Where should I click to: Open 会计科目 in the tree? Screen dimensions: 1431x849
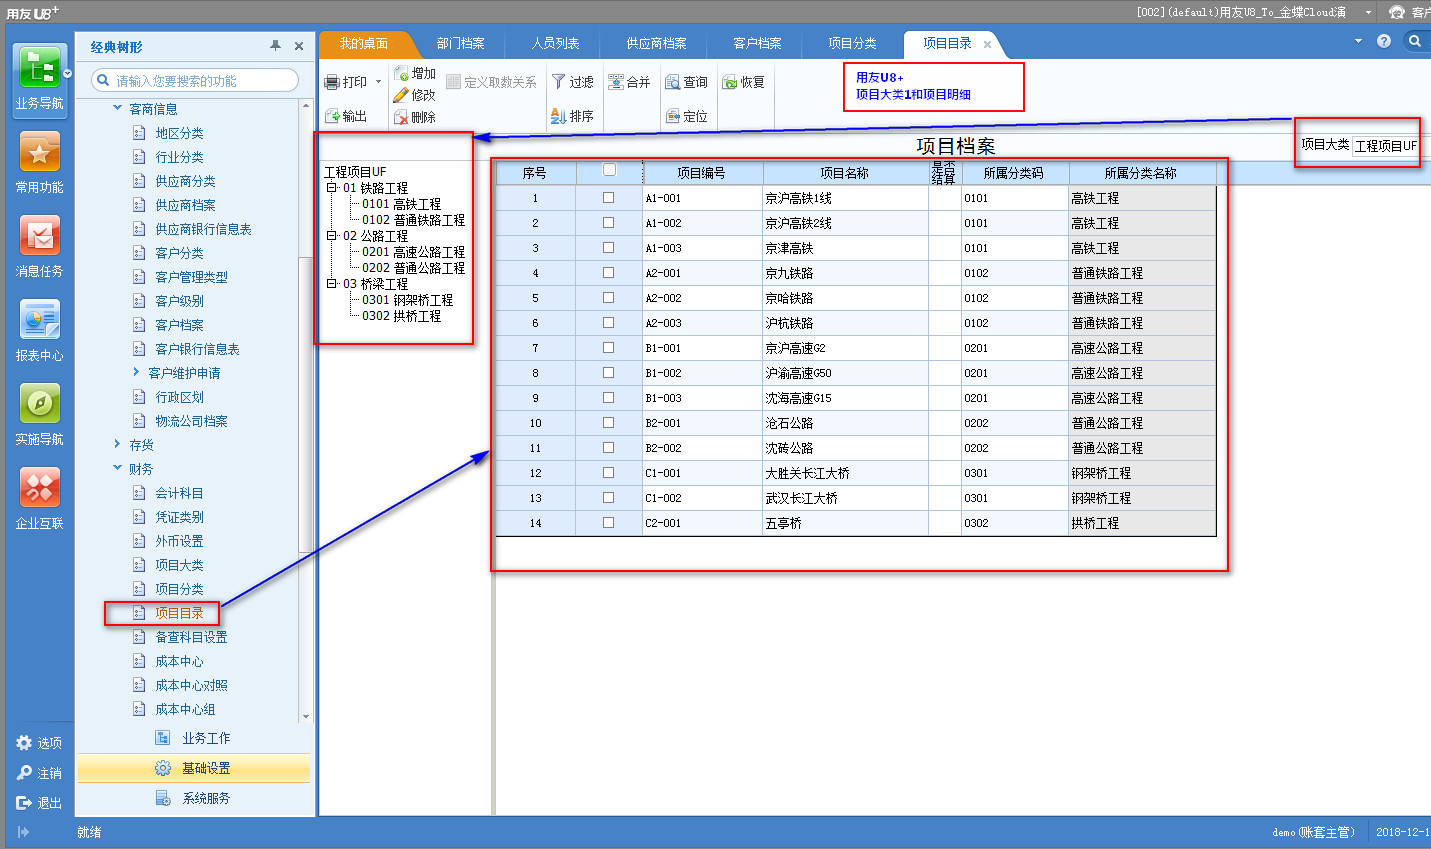coord(179,493)
